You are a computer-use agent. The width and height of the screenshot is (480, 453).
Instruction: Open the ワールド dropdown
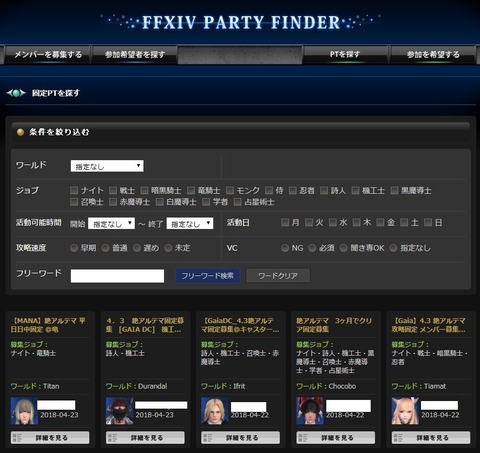click(x=107, y=166)
